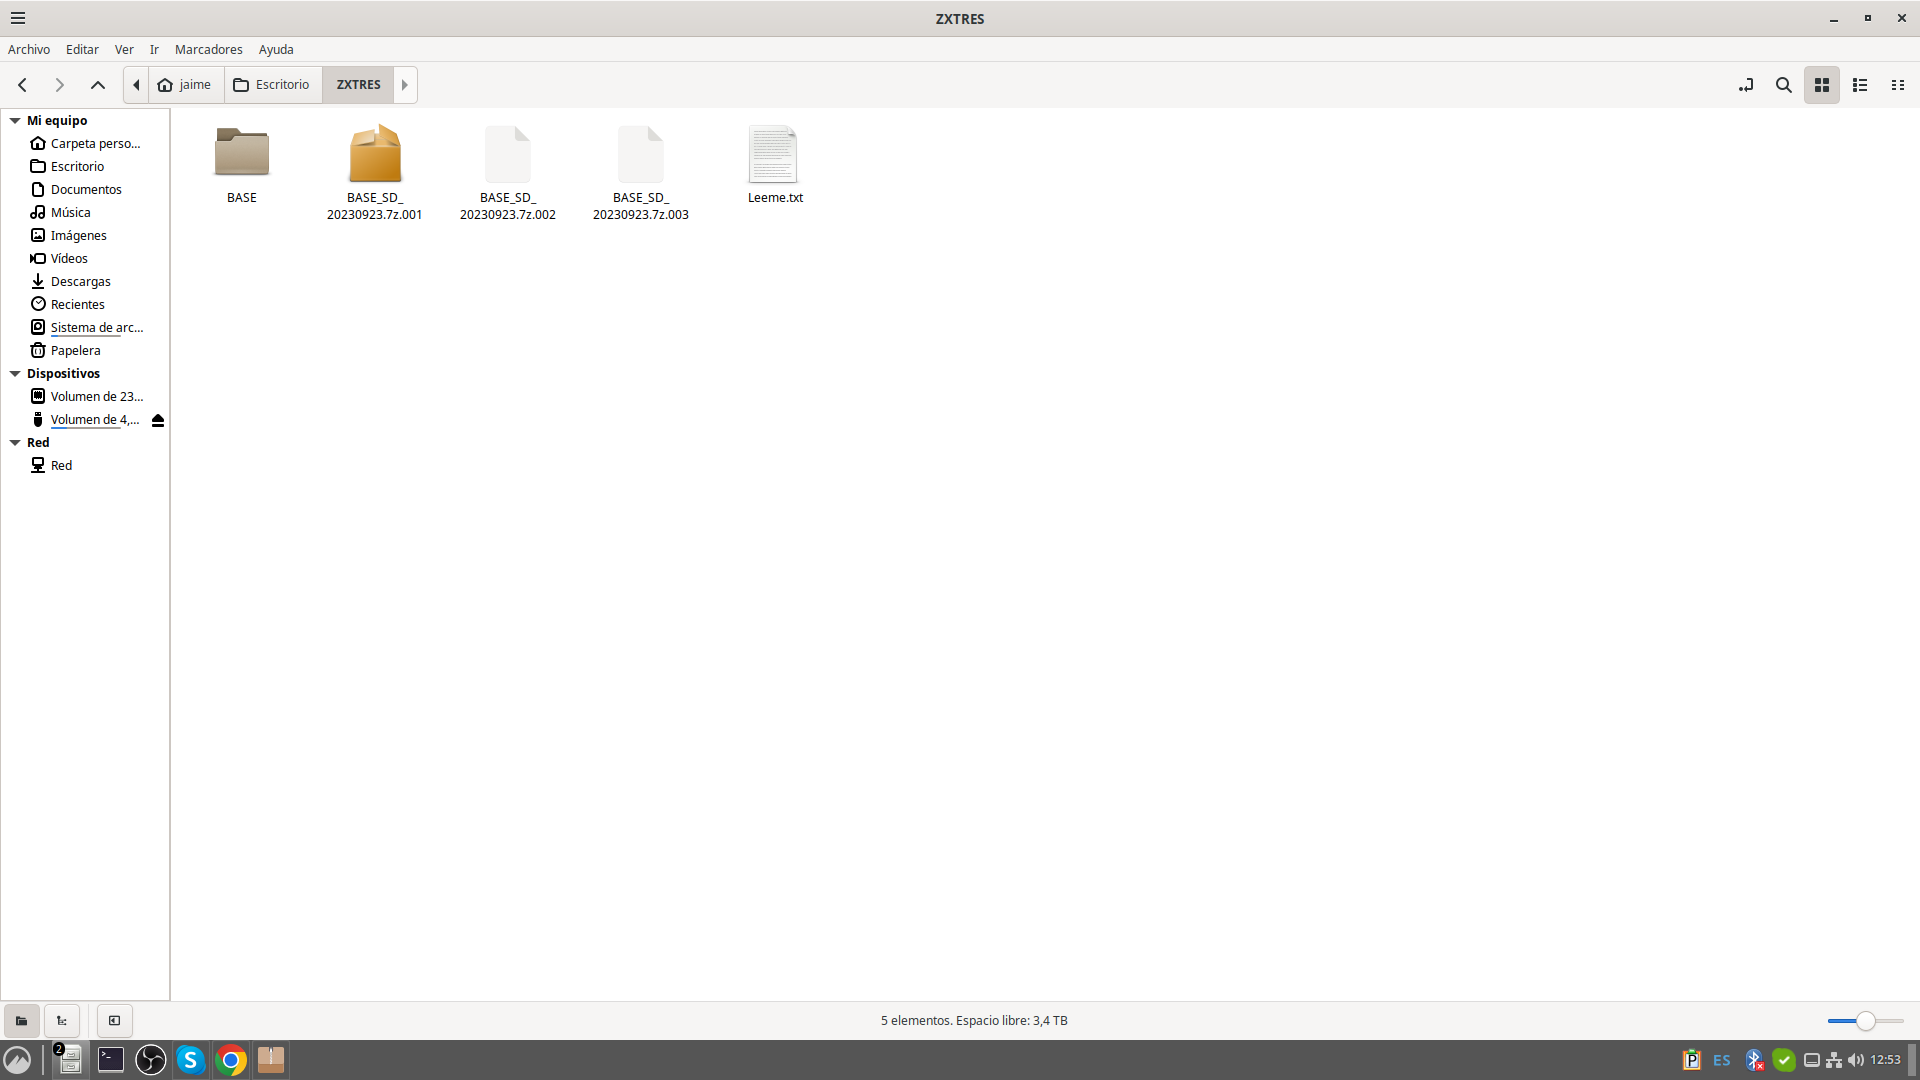Show places sidebar view

pos(21,1021)
